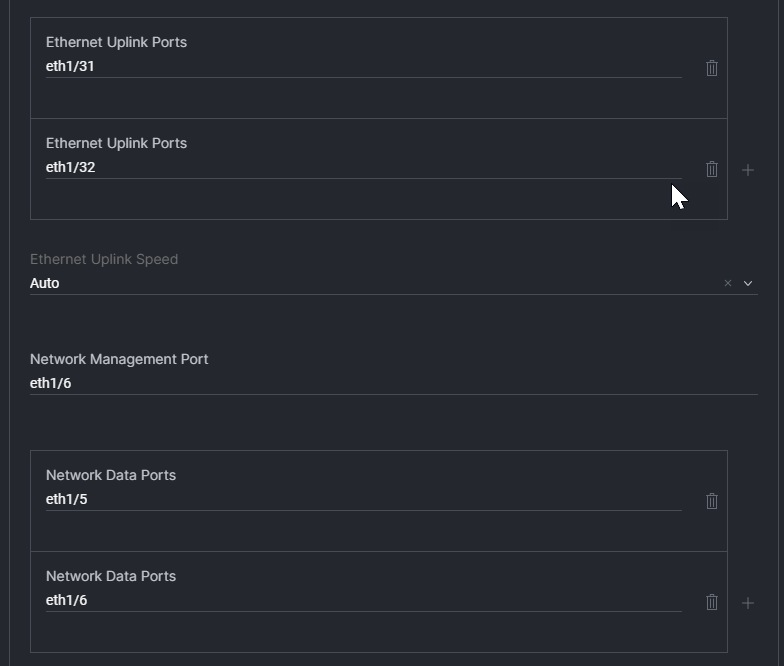Expand the Ethernet Uplink Speed chevron
This screenshot has width=784, height=666.
click(x=748, y=283)
